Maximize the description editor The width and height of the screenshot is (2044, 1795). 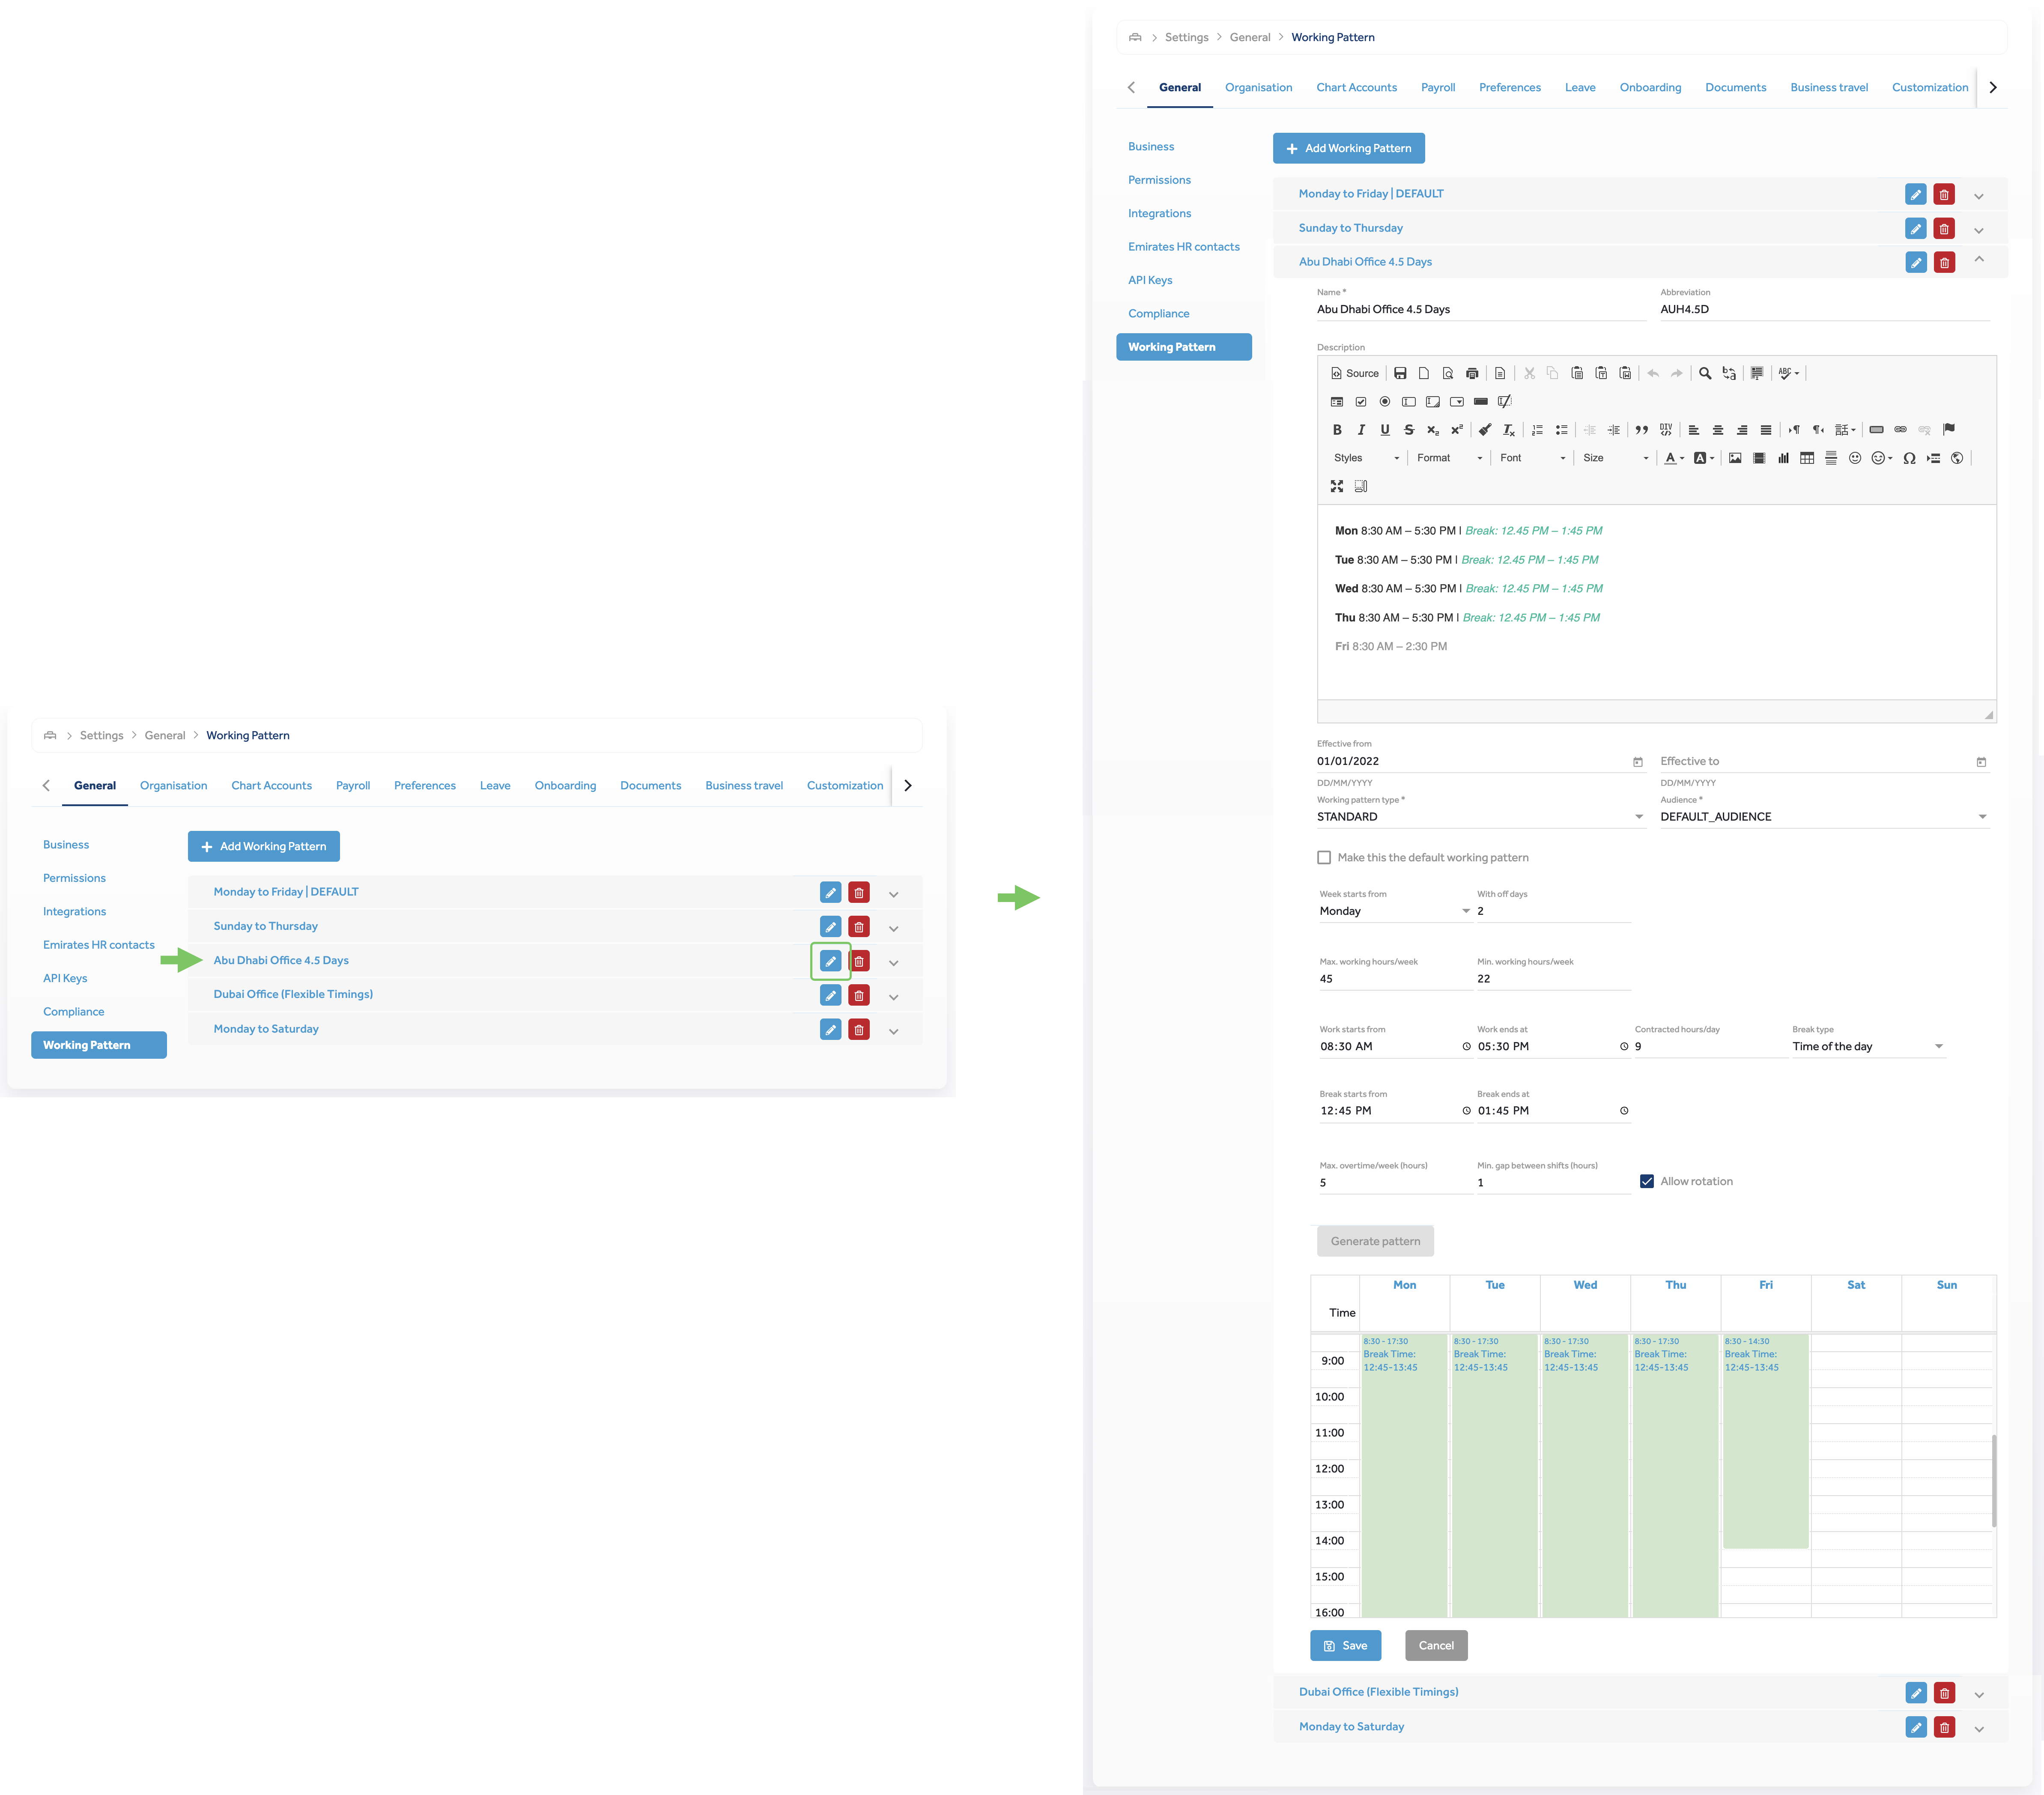coord(1336,486)
